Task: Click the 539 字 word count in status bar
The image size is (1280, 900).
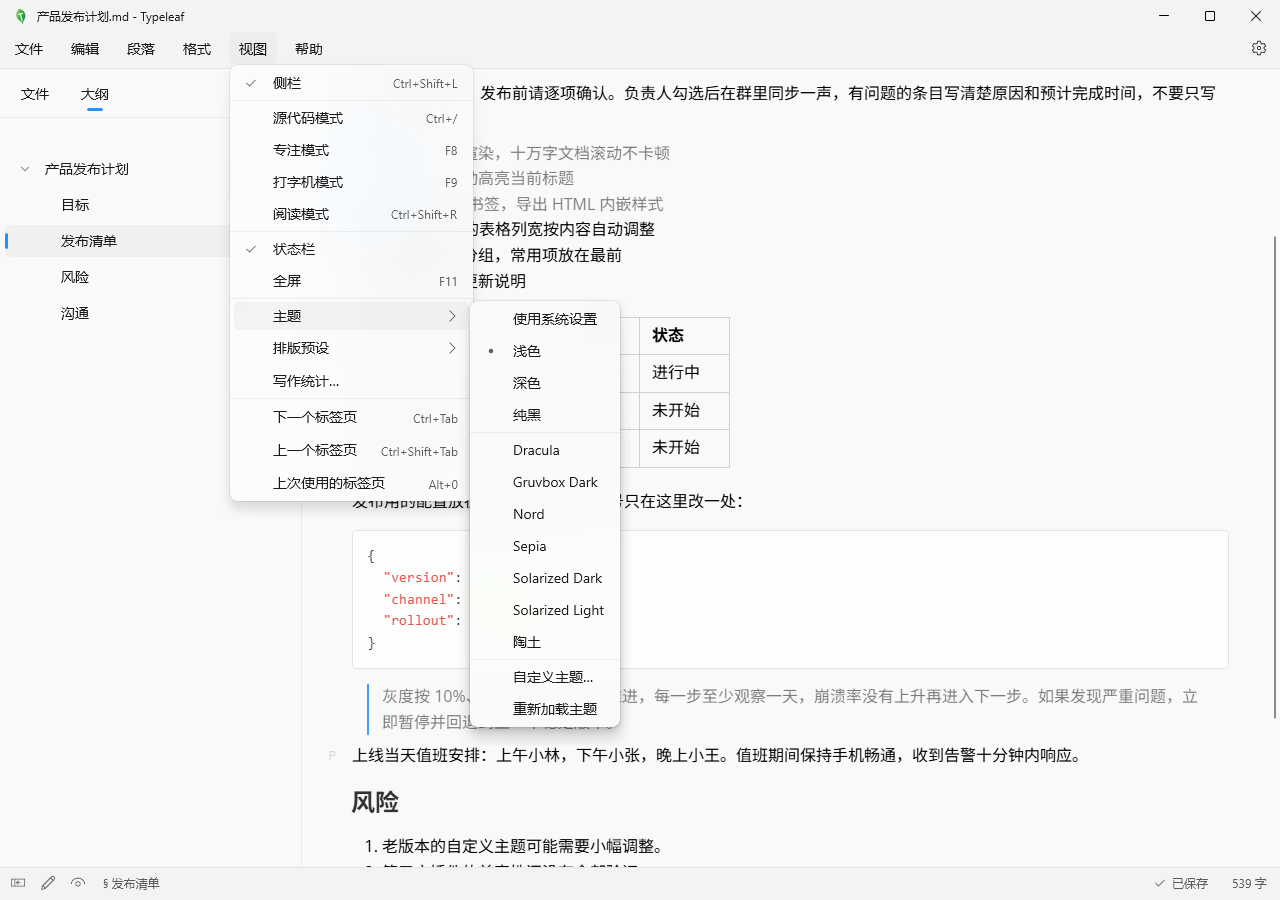Action: (1250, 883)
